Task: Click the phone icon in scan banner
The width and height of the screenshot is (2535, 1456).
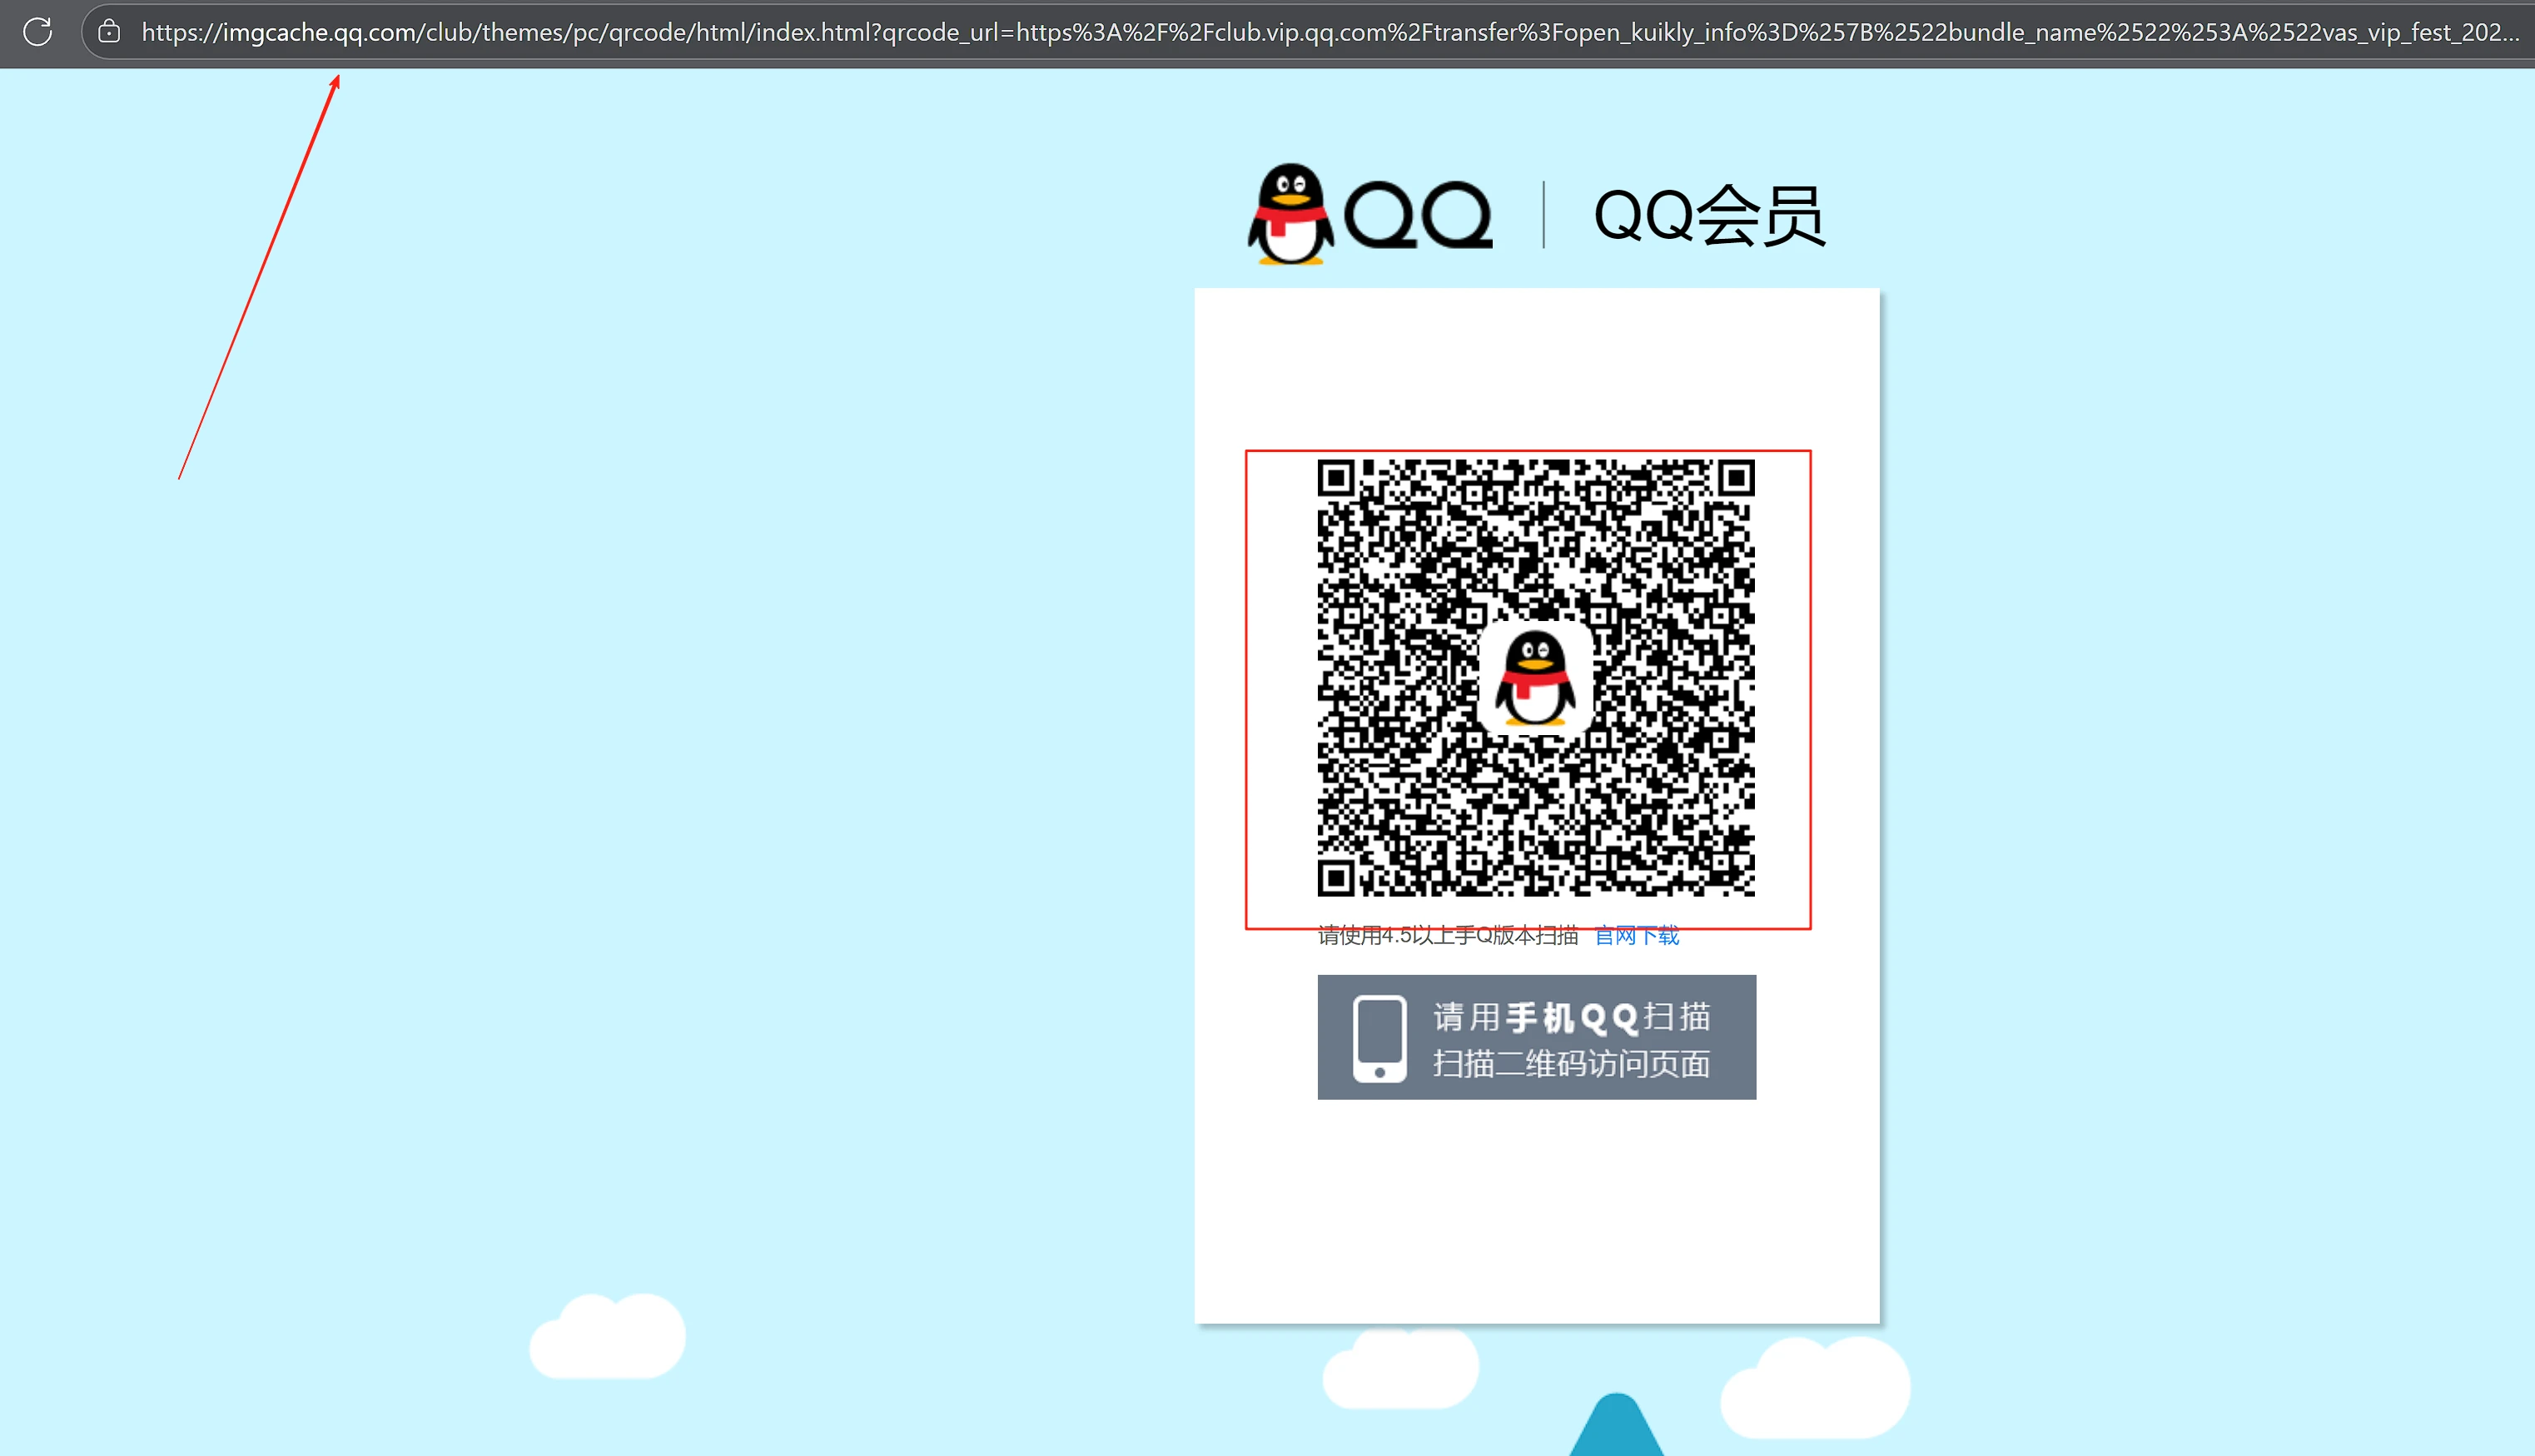Action: point(1379,1038)
